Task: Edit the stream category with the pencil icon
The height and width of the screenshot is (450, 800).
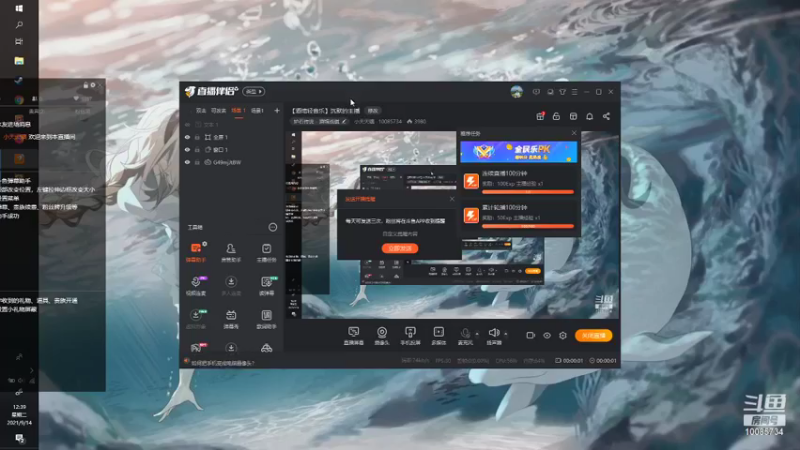Action: point(344,121)
